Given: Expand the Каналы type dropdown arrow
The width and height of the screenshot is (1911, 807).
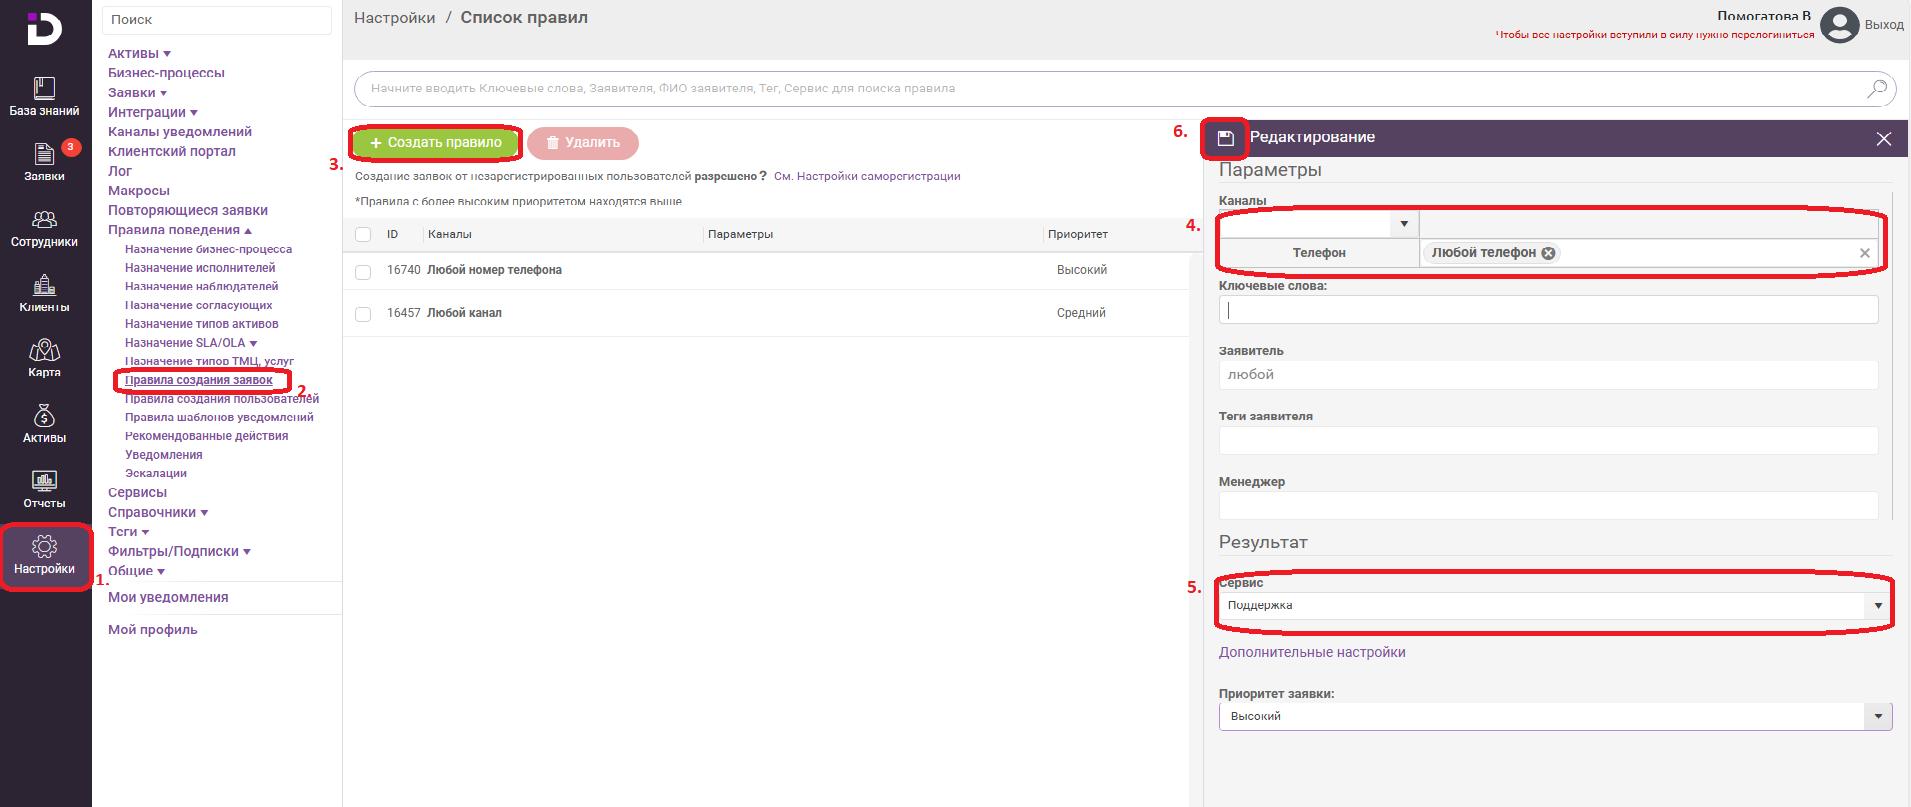Looking at the screenshot, I should (x=1404, y=225).
